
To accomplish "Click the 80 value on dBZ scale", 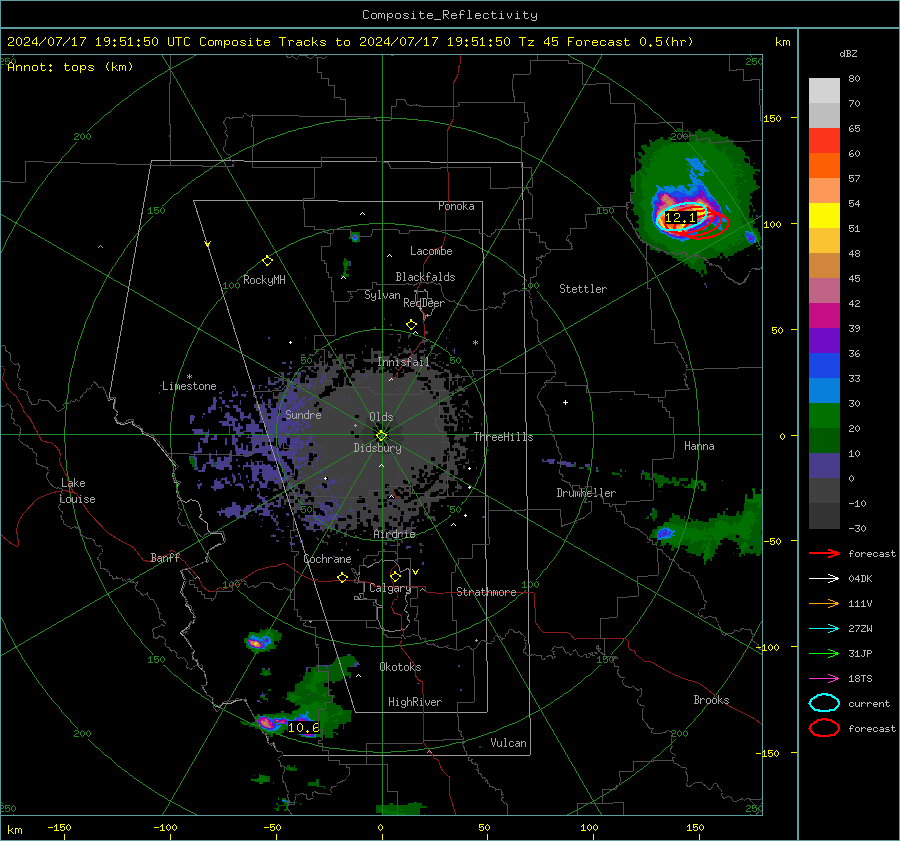I will click(854, 79).
